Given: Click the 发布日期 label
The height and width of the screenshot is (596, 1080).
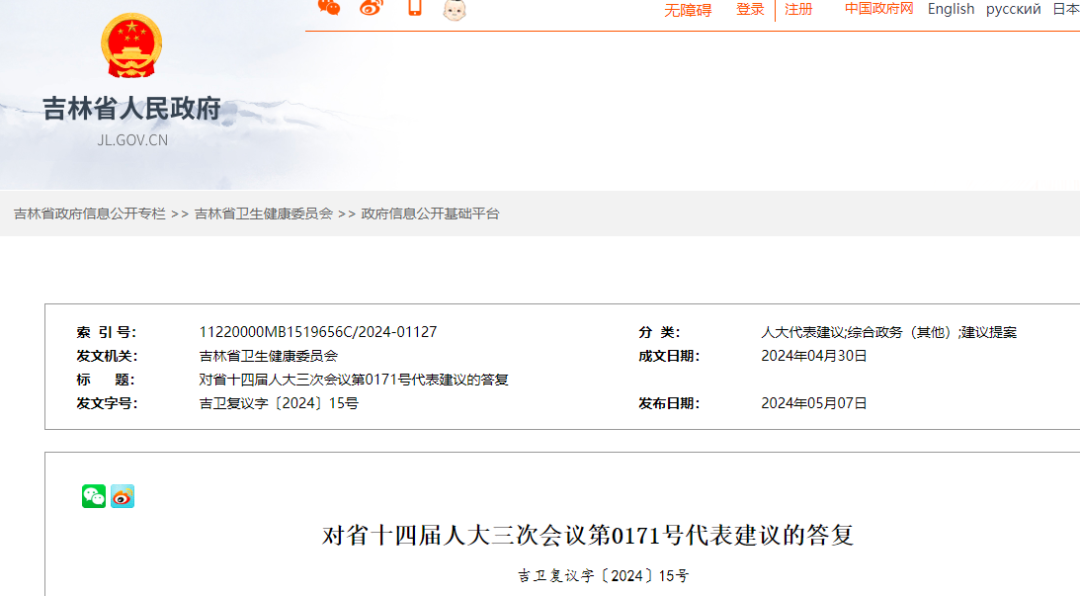Looking at the screenshot, I should coord(669,403).
